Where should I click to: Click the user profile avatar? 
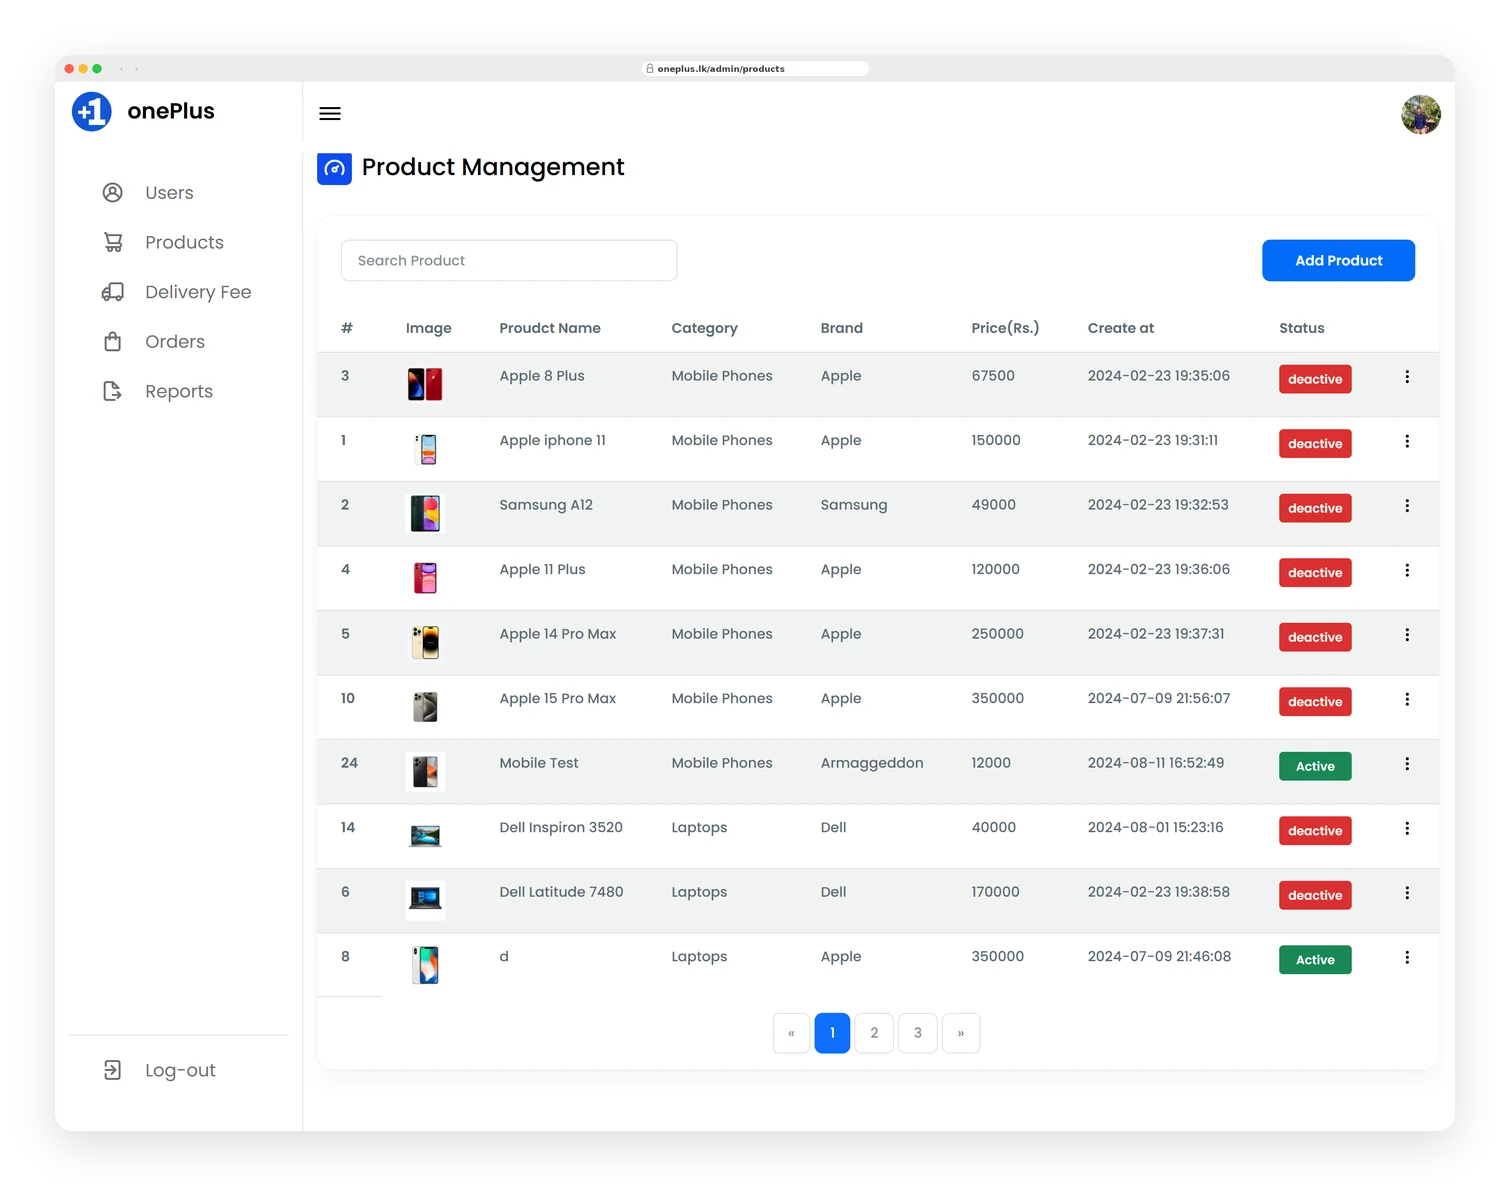point(1420,115)
